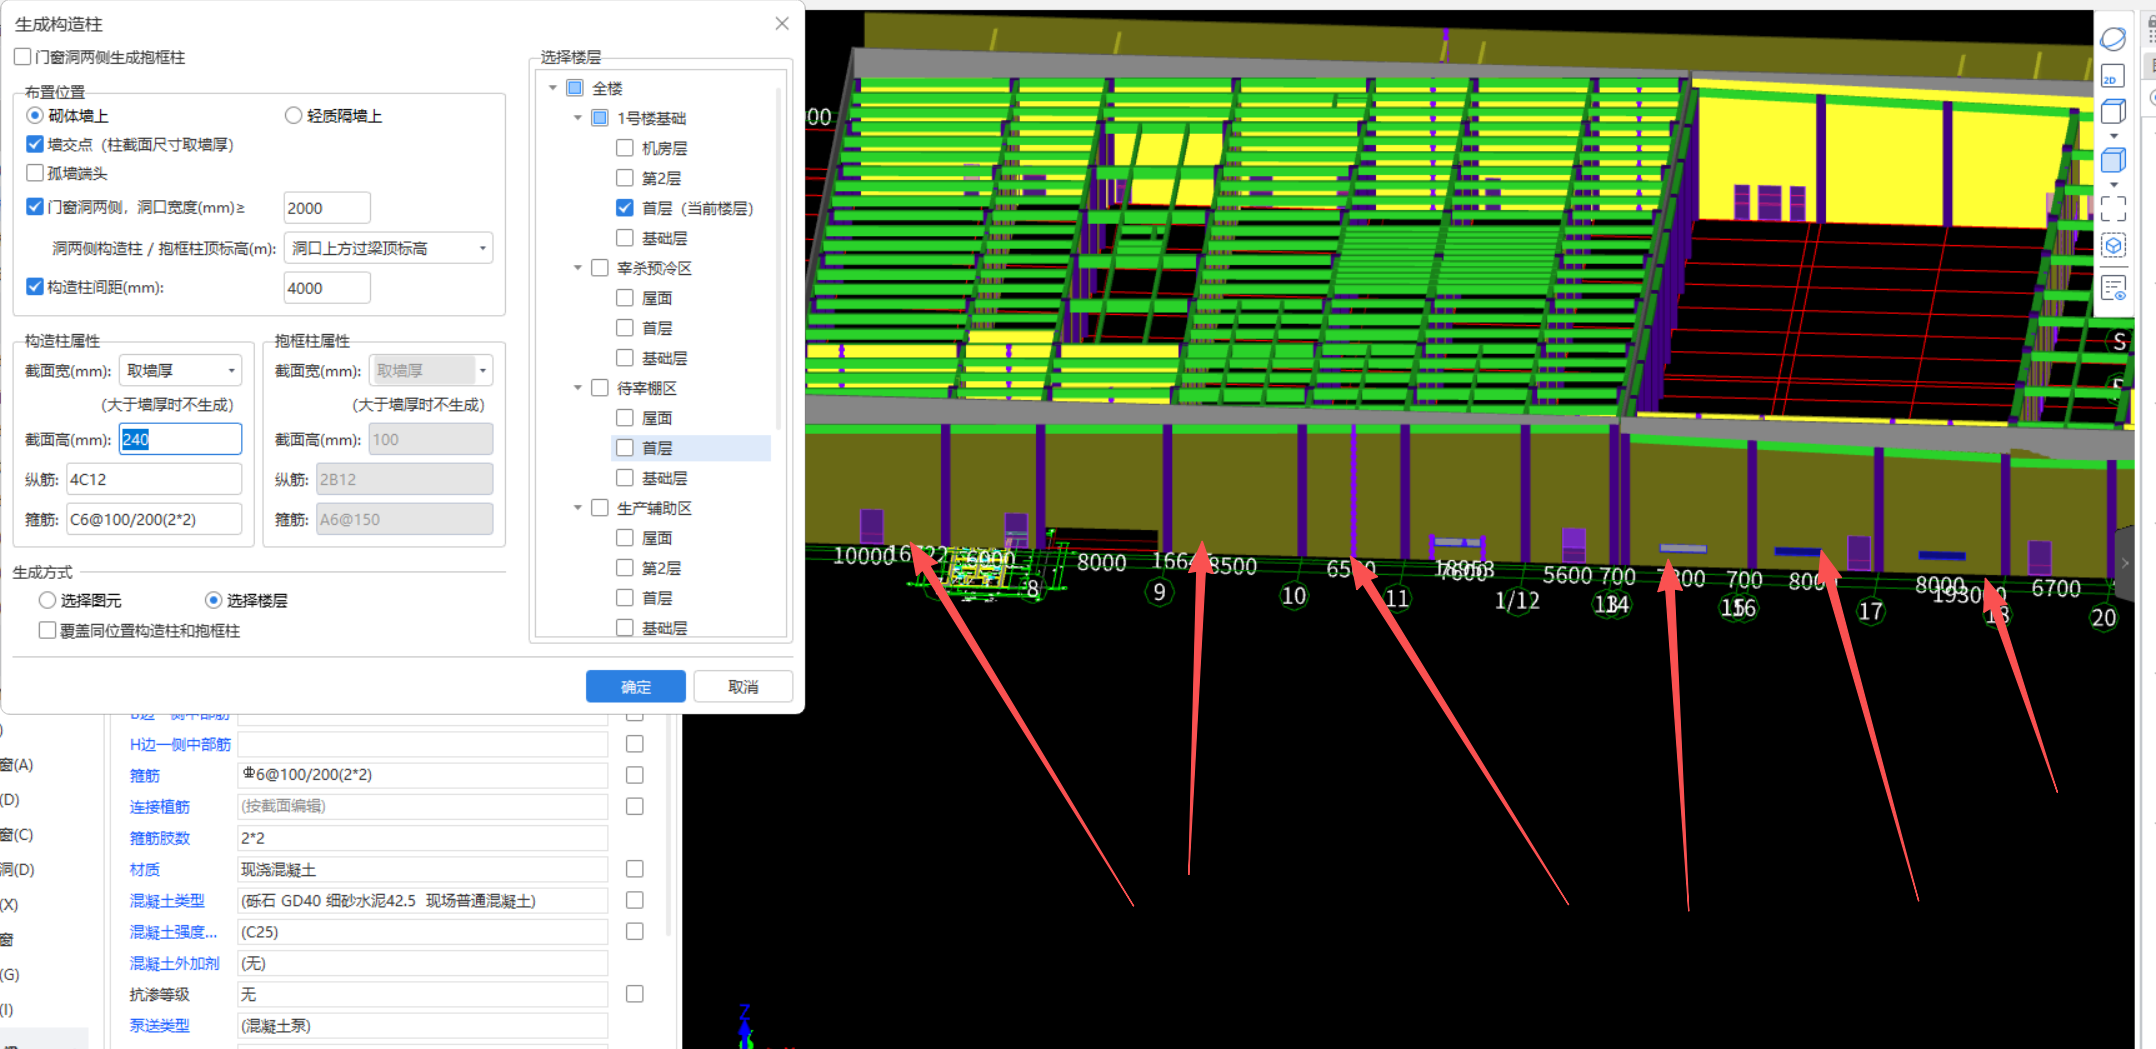This screenshot has height=1049, width=2156.
Task: Click the 取消 button
Action: coord(743,687)
